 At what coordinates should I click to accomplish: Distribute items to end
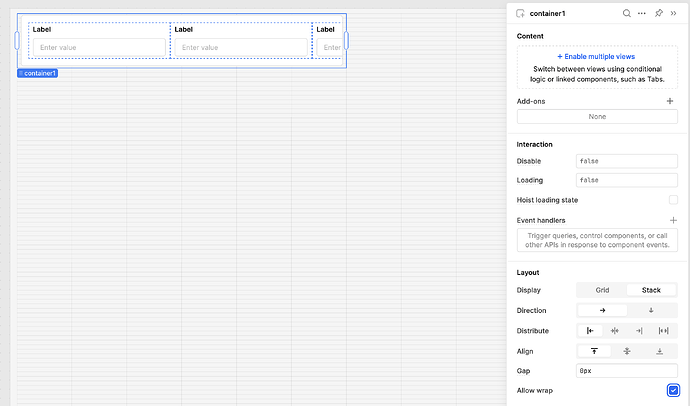click(x=639, y=331)
